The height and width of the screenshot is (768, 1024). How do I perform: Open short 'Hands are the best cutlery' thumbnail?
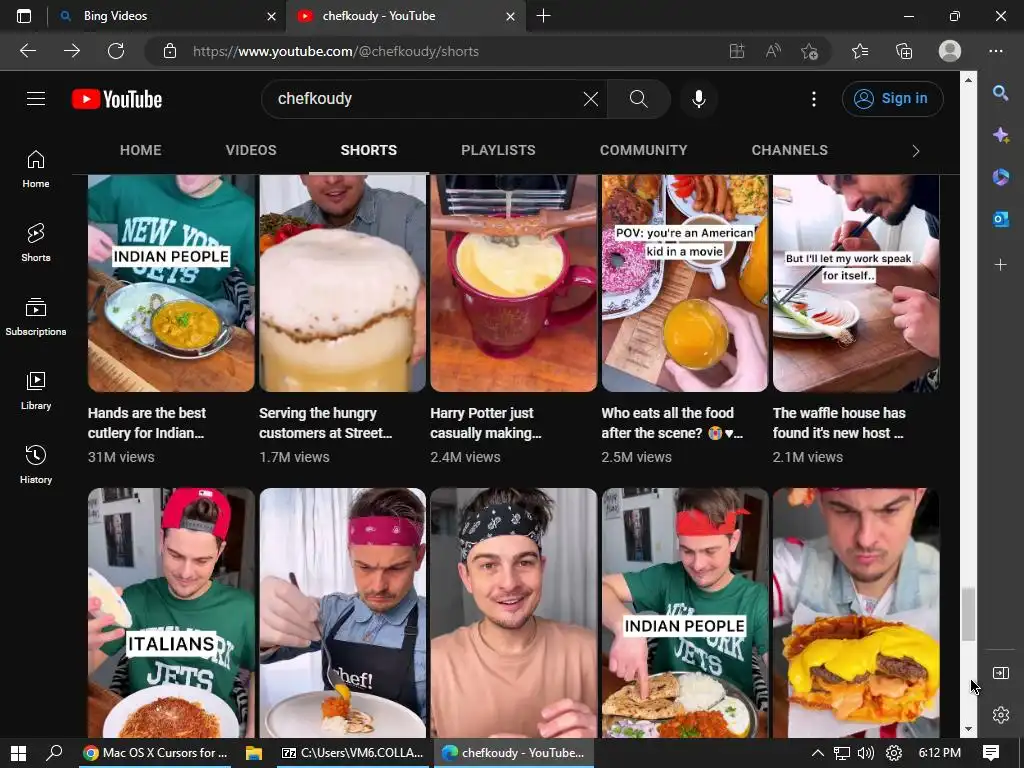click(x=171, y=283)
